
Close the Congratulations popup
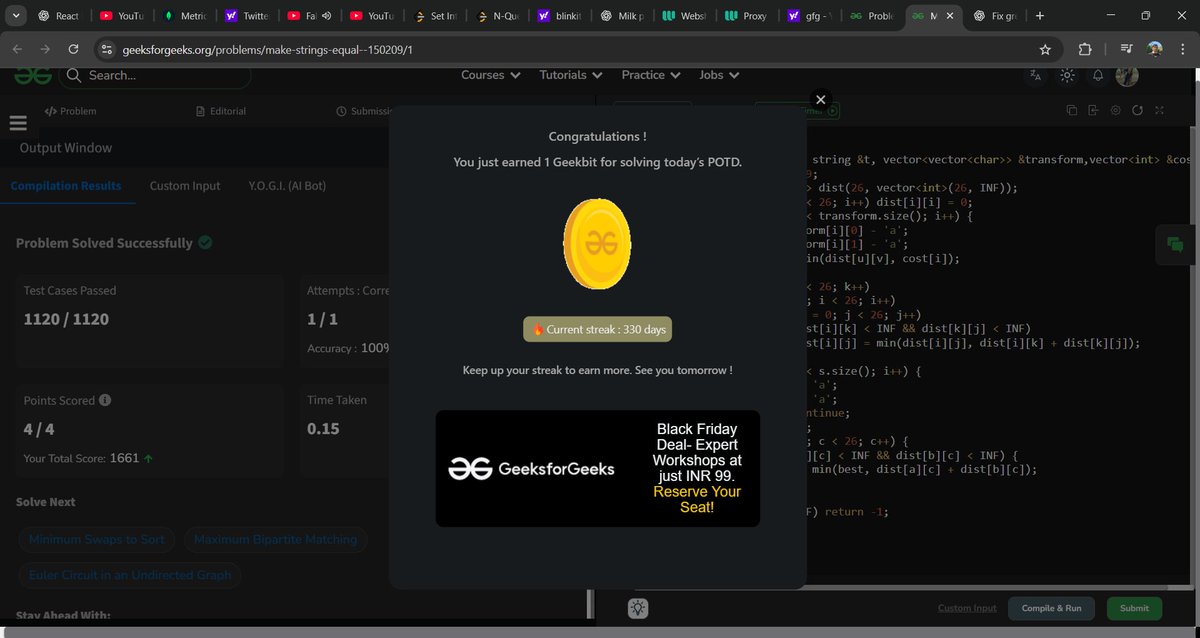click(x=820, y=99)
